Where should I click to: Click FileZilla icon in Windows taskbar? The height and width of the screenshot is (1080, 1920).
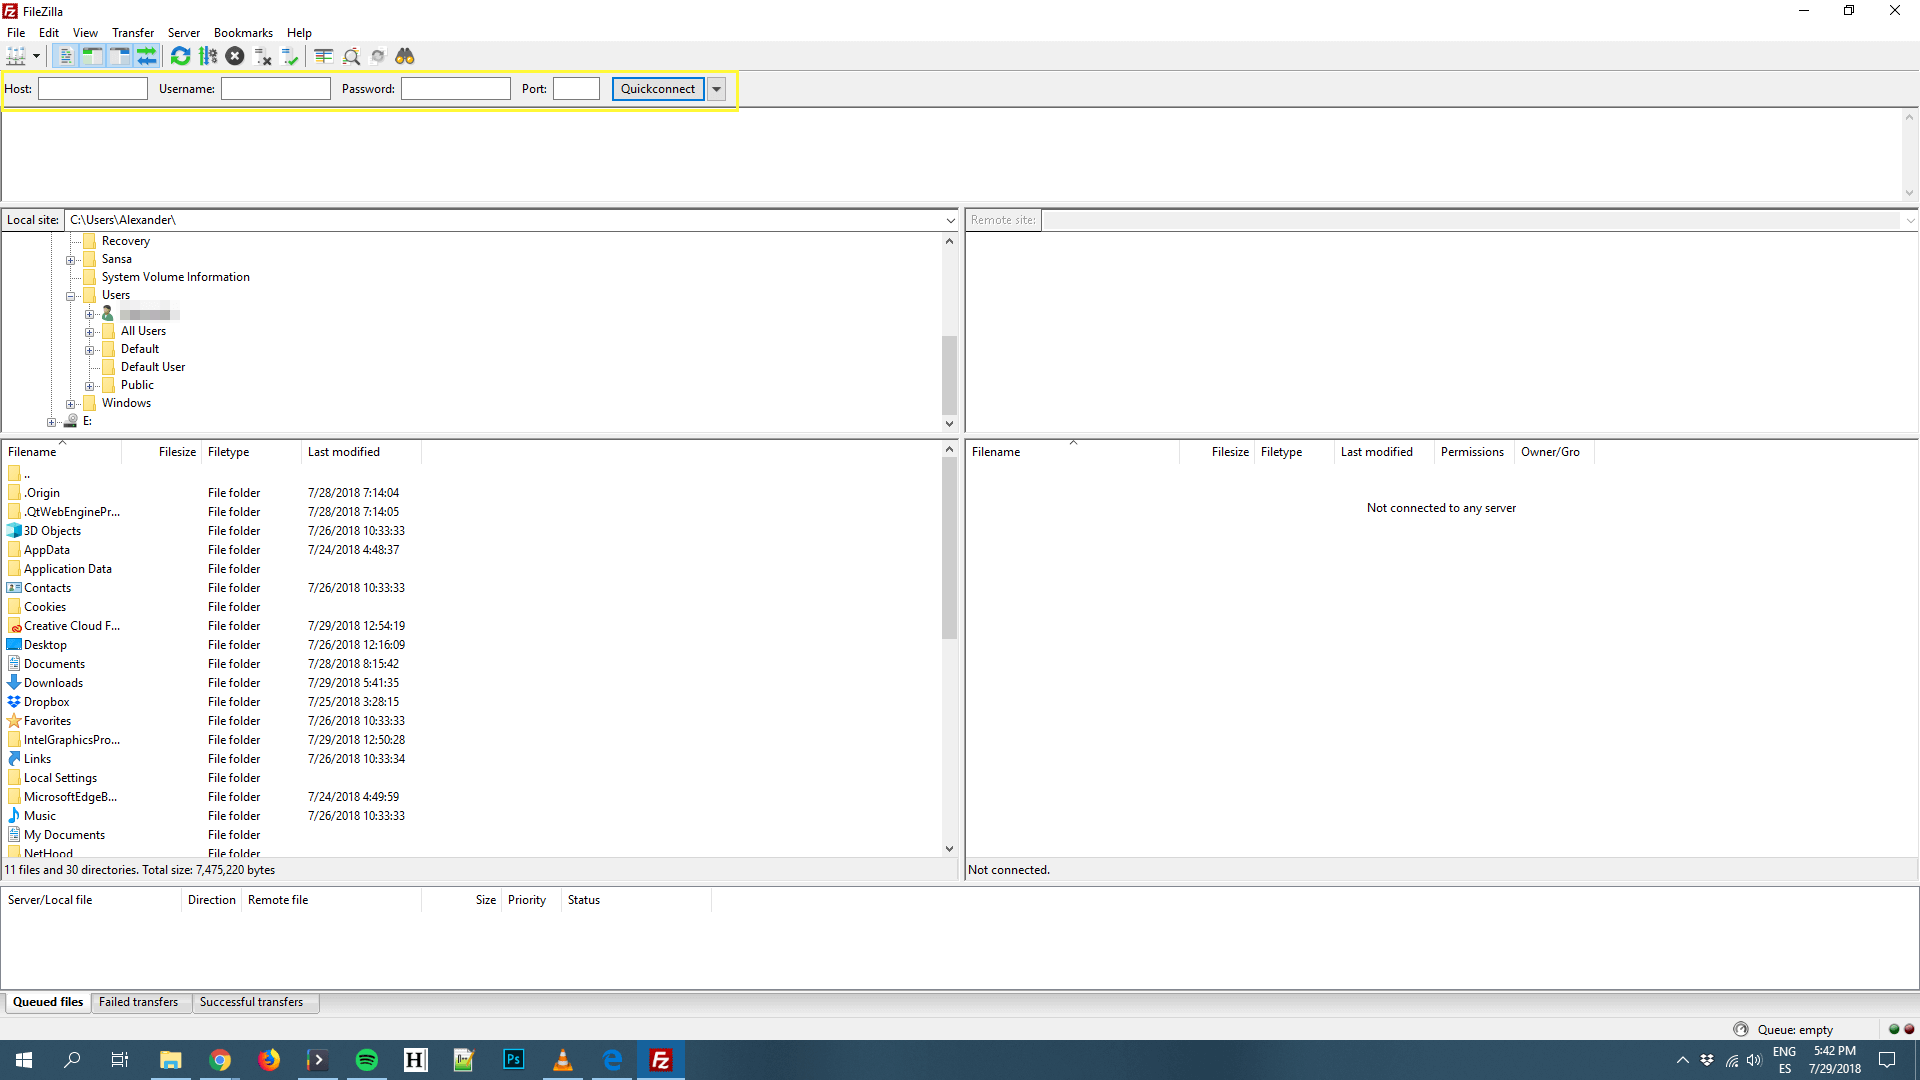(661, 1059)
